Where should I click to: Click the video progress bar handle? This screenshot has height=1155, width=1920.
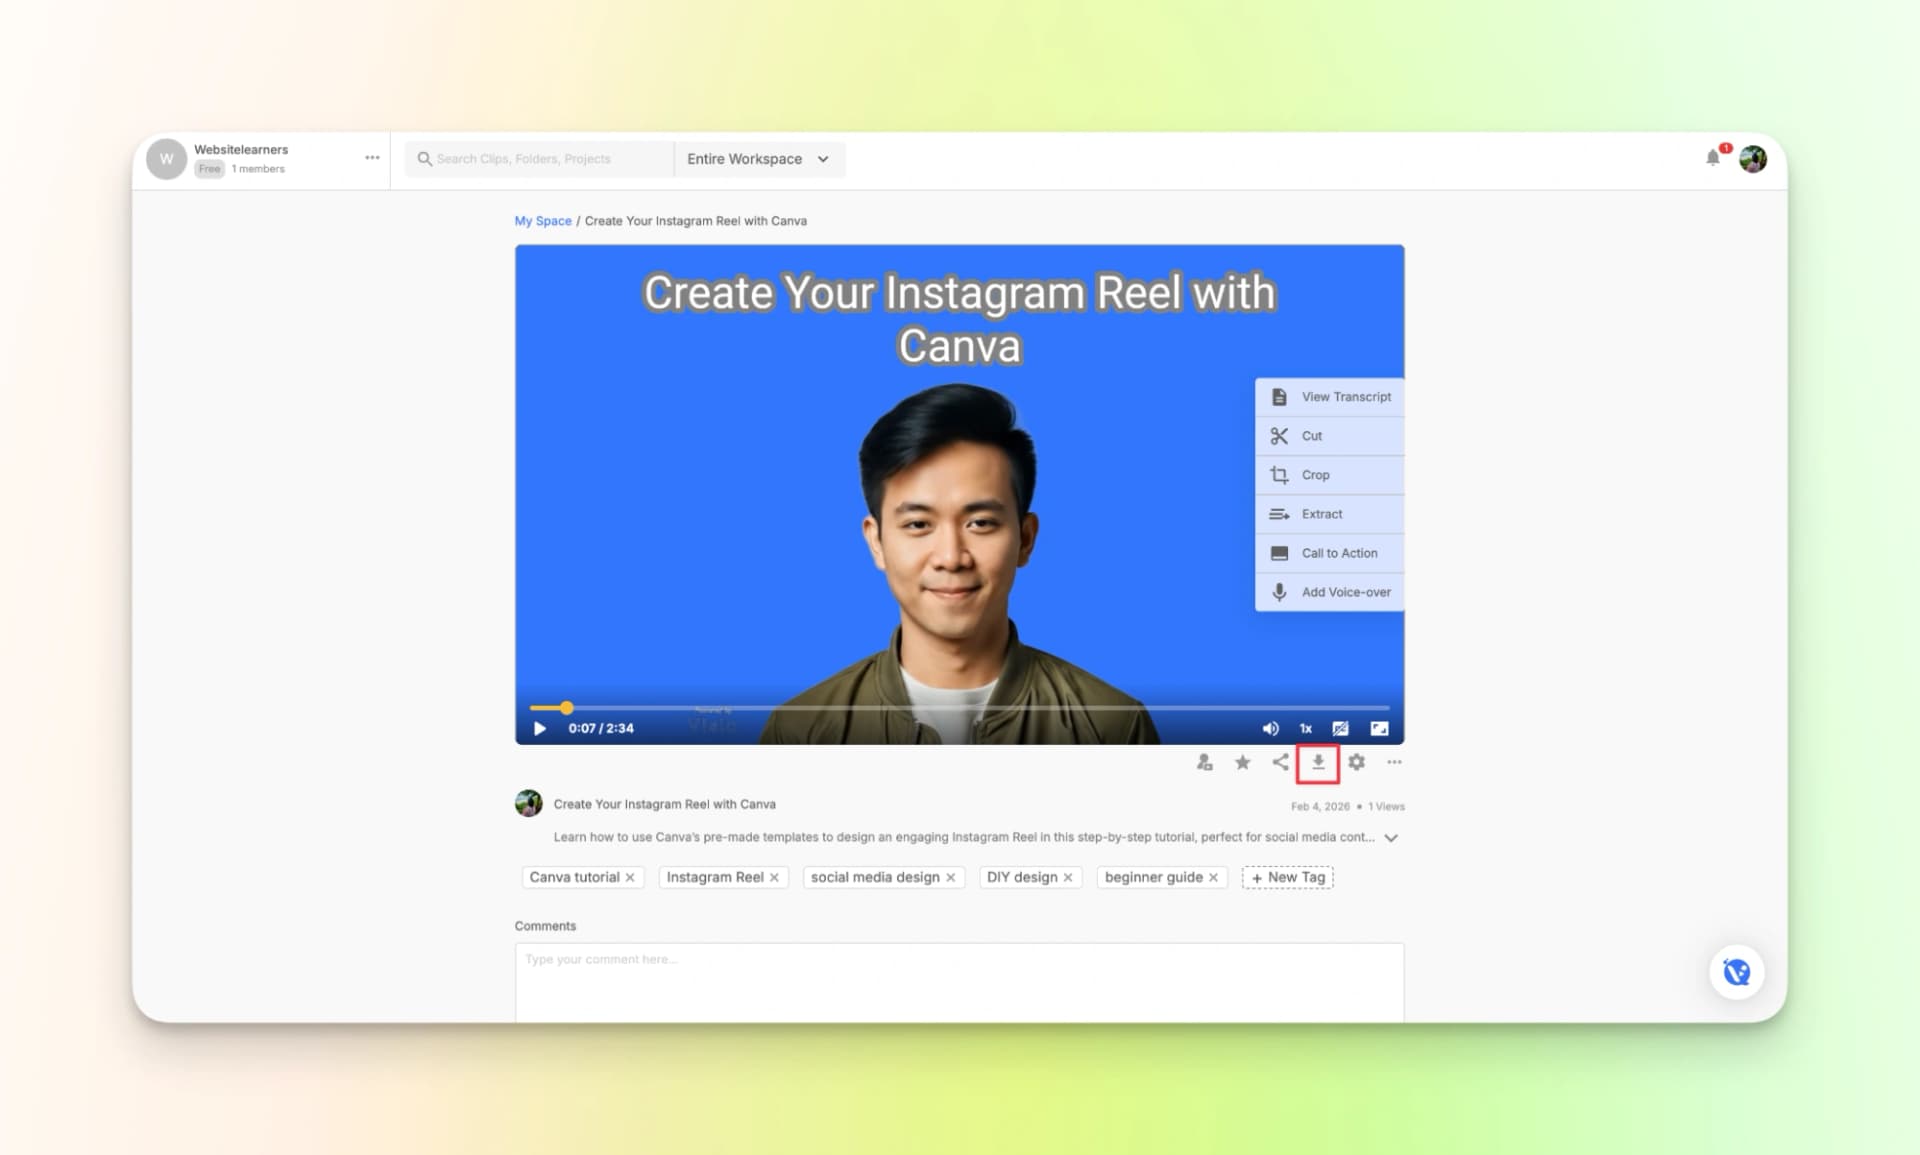tap(566, 708)
